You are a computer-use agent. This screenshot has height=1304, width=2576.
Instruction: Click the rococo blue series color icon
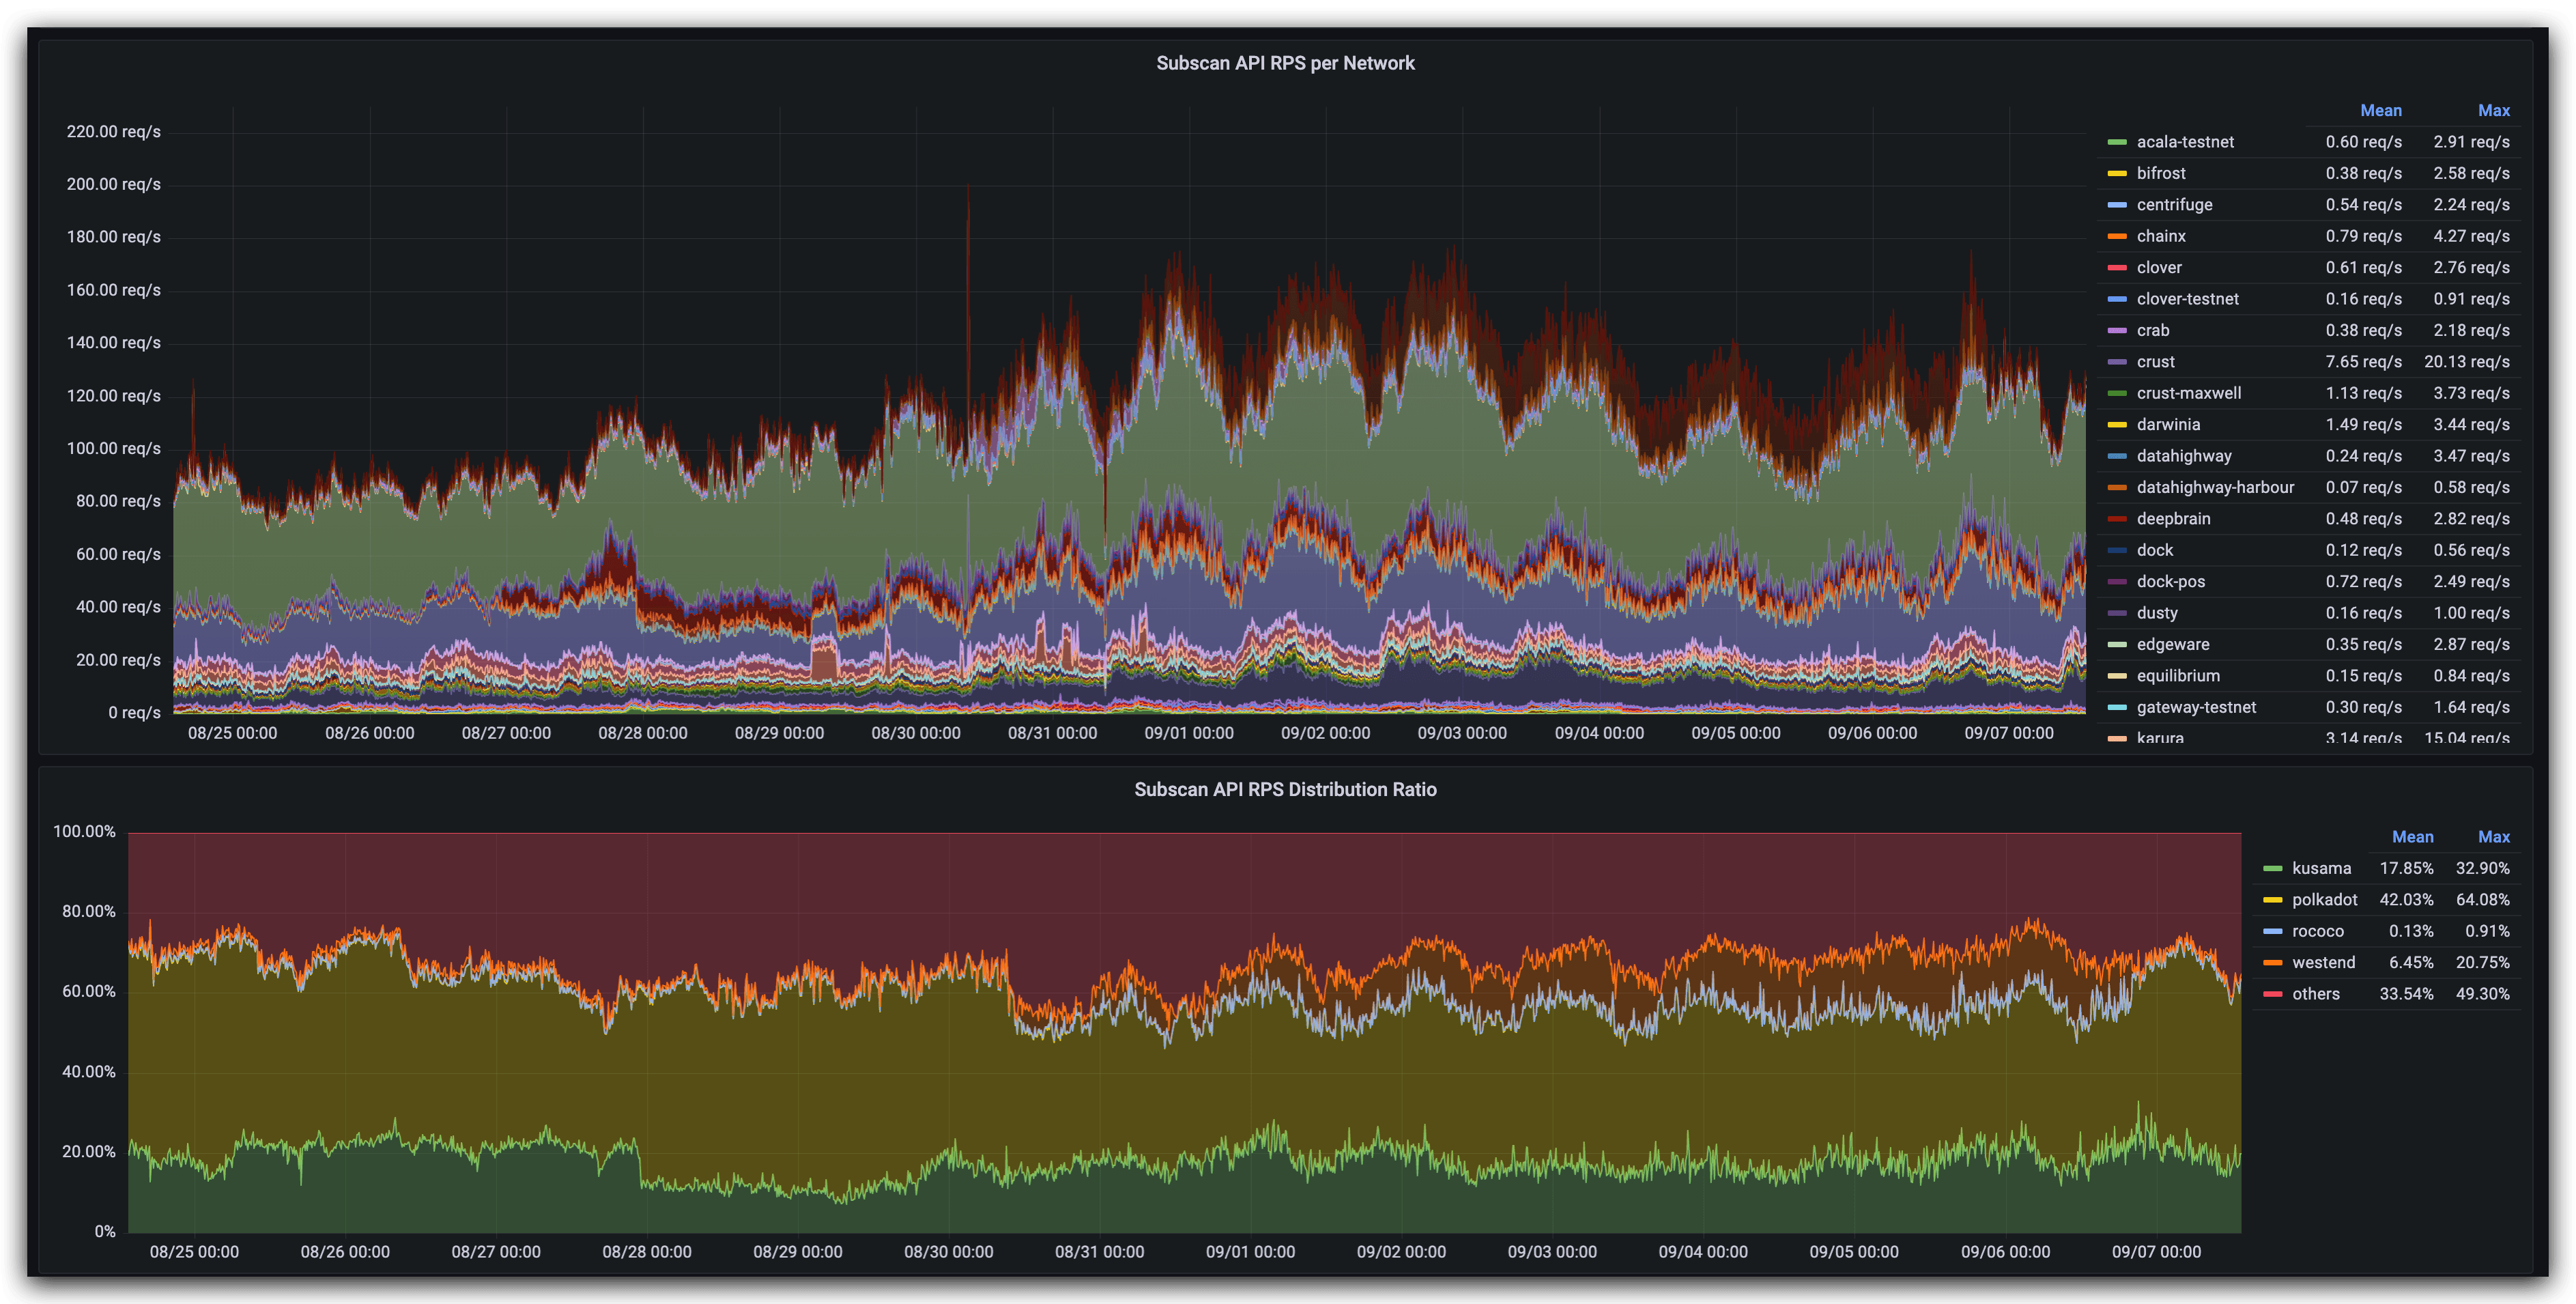click(x=2272, y=931)
